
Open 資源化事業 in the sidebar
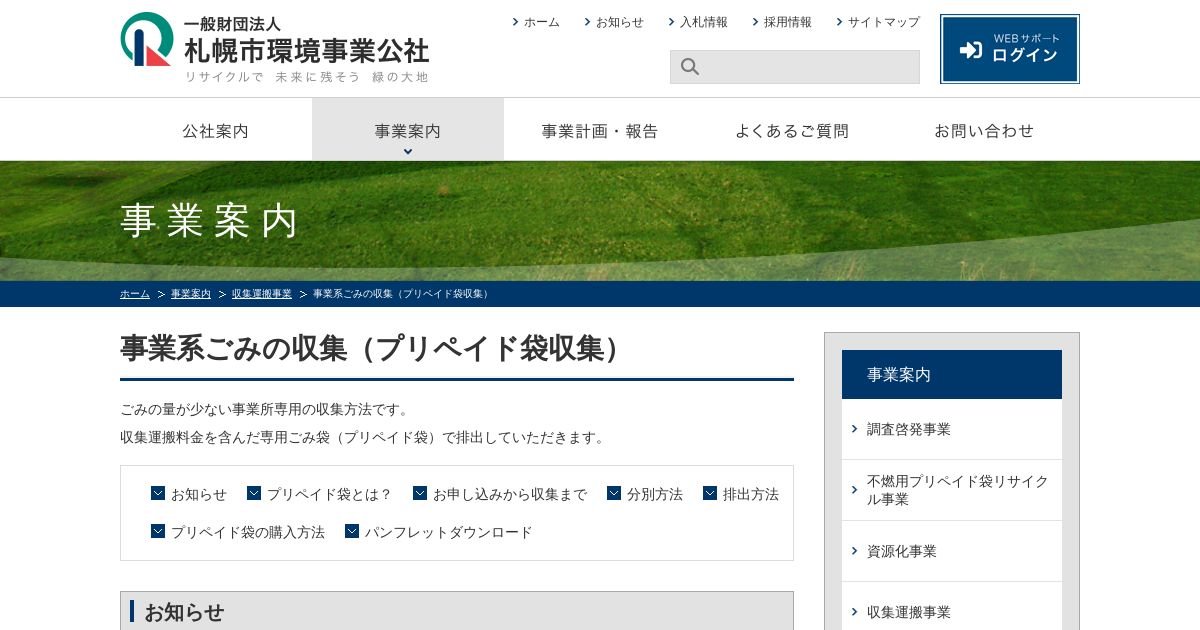[x=952, y=551]
